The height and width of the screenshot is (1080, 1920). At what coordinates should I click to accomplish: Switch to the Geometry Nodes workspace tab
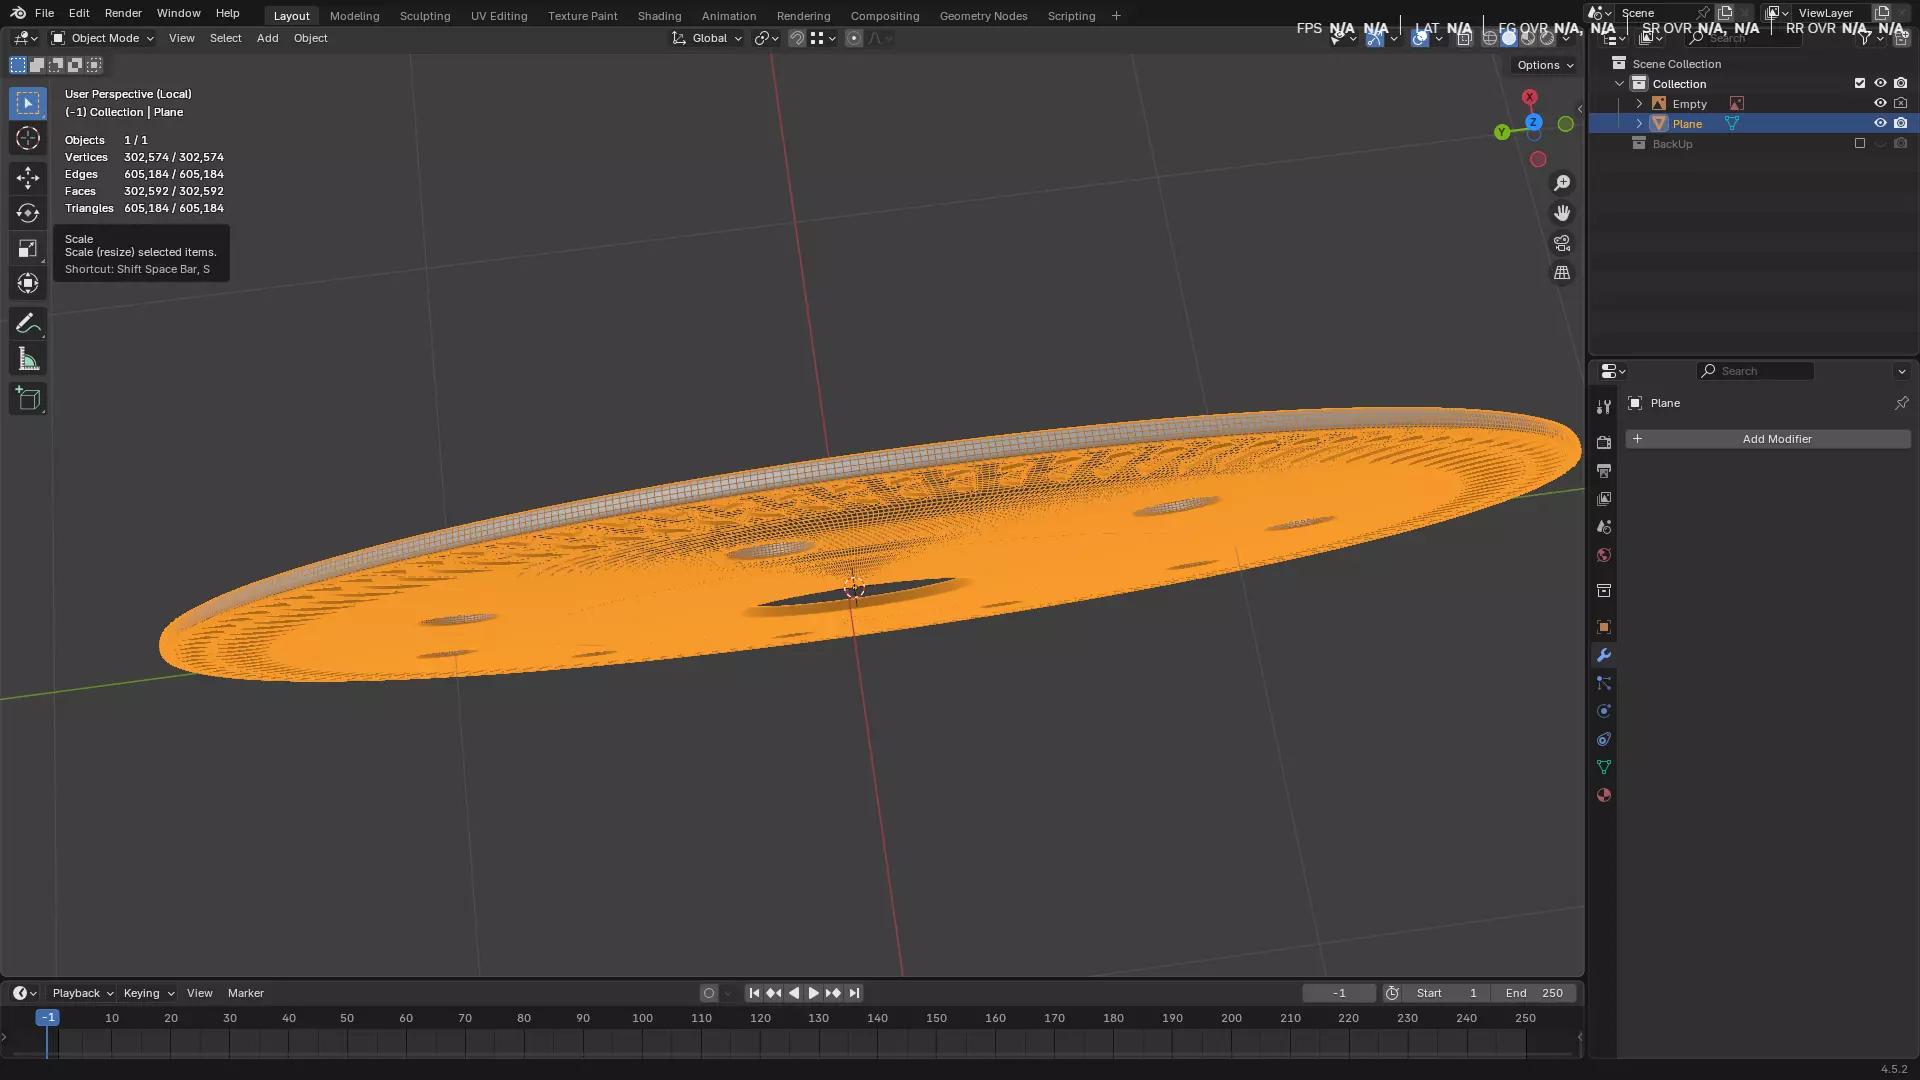(983, 16)
